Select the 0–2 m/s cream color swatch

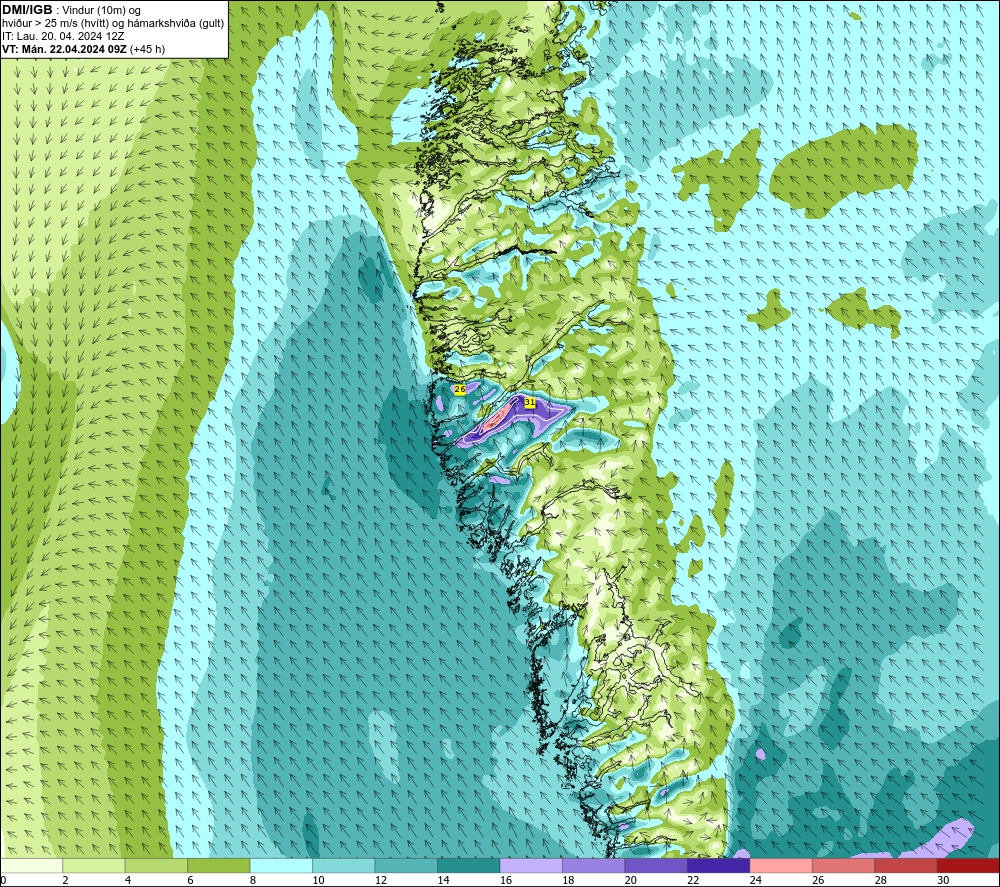coord(31,865)
